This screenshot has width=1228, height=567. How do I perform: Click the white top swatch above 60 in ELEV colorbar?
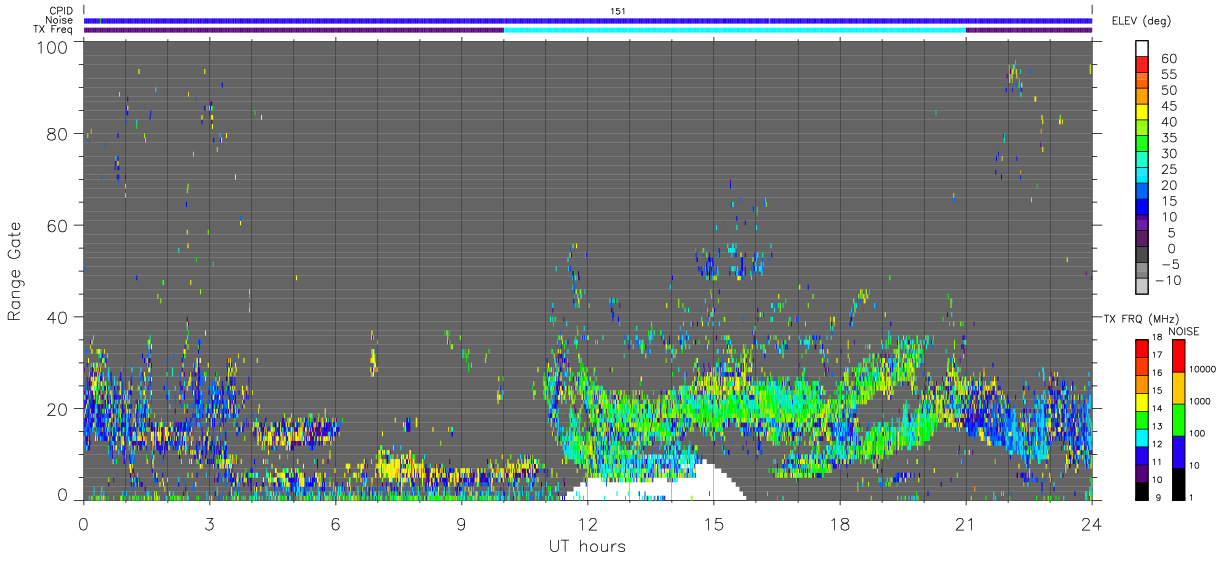point(1142,48)
